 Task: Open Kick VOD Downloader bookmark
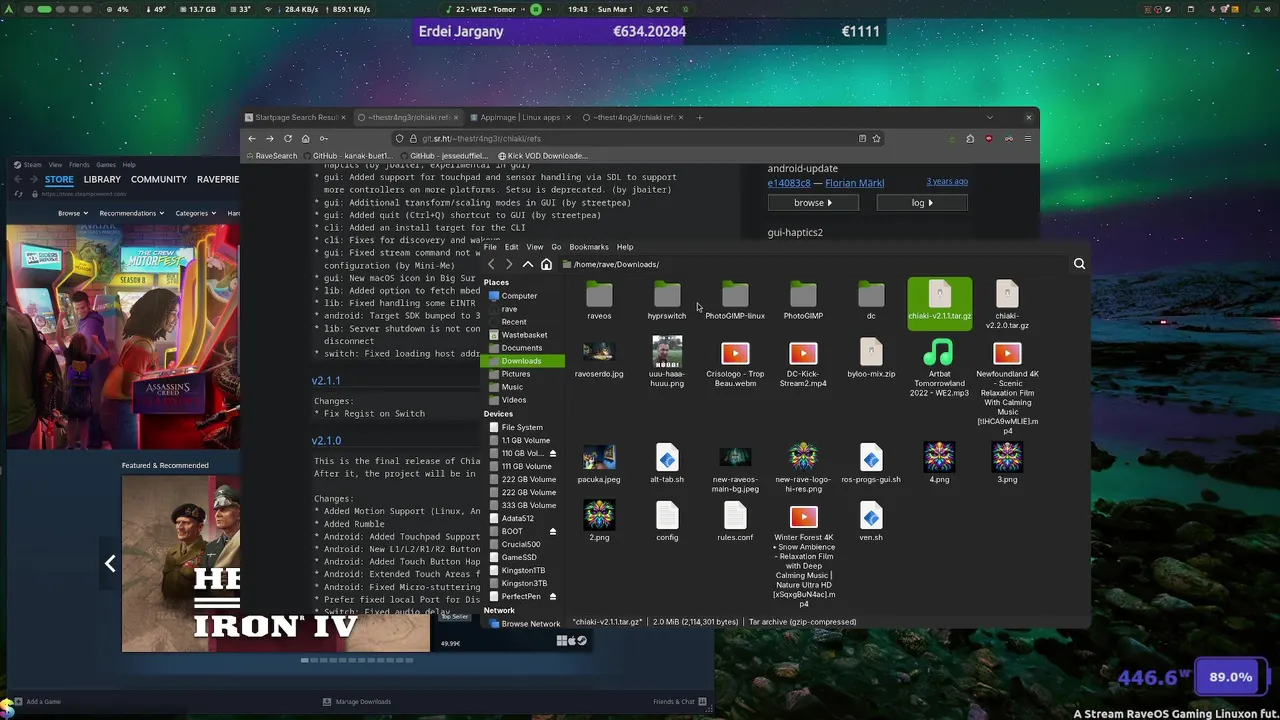[x=542, y=156]
